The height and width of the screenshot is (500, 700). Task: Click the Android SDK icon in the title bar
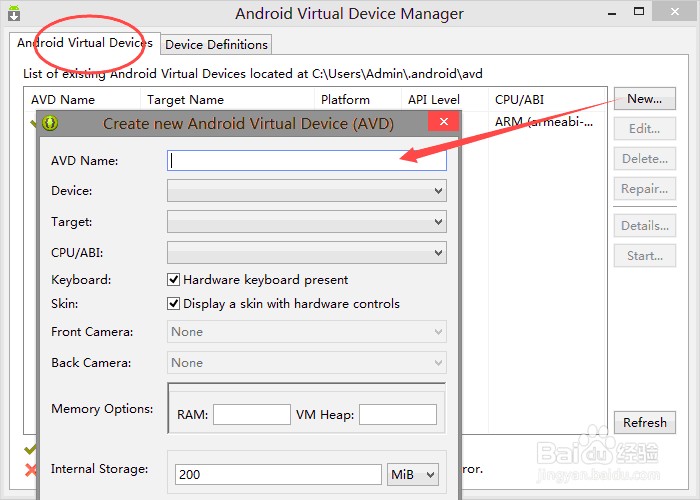click(14, 13)
